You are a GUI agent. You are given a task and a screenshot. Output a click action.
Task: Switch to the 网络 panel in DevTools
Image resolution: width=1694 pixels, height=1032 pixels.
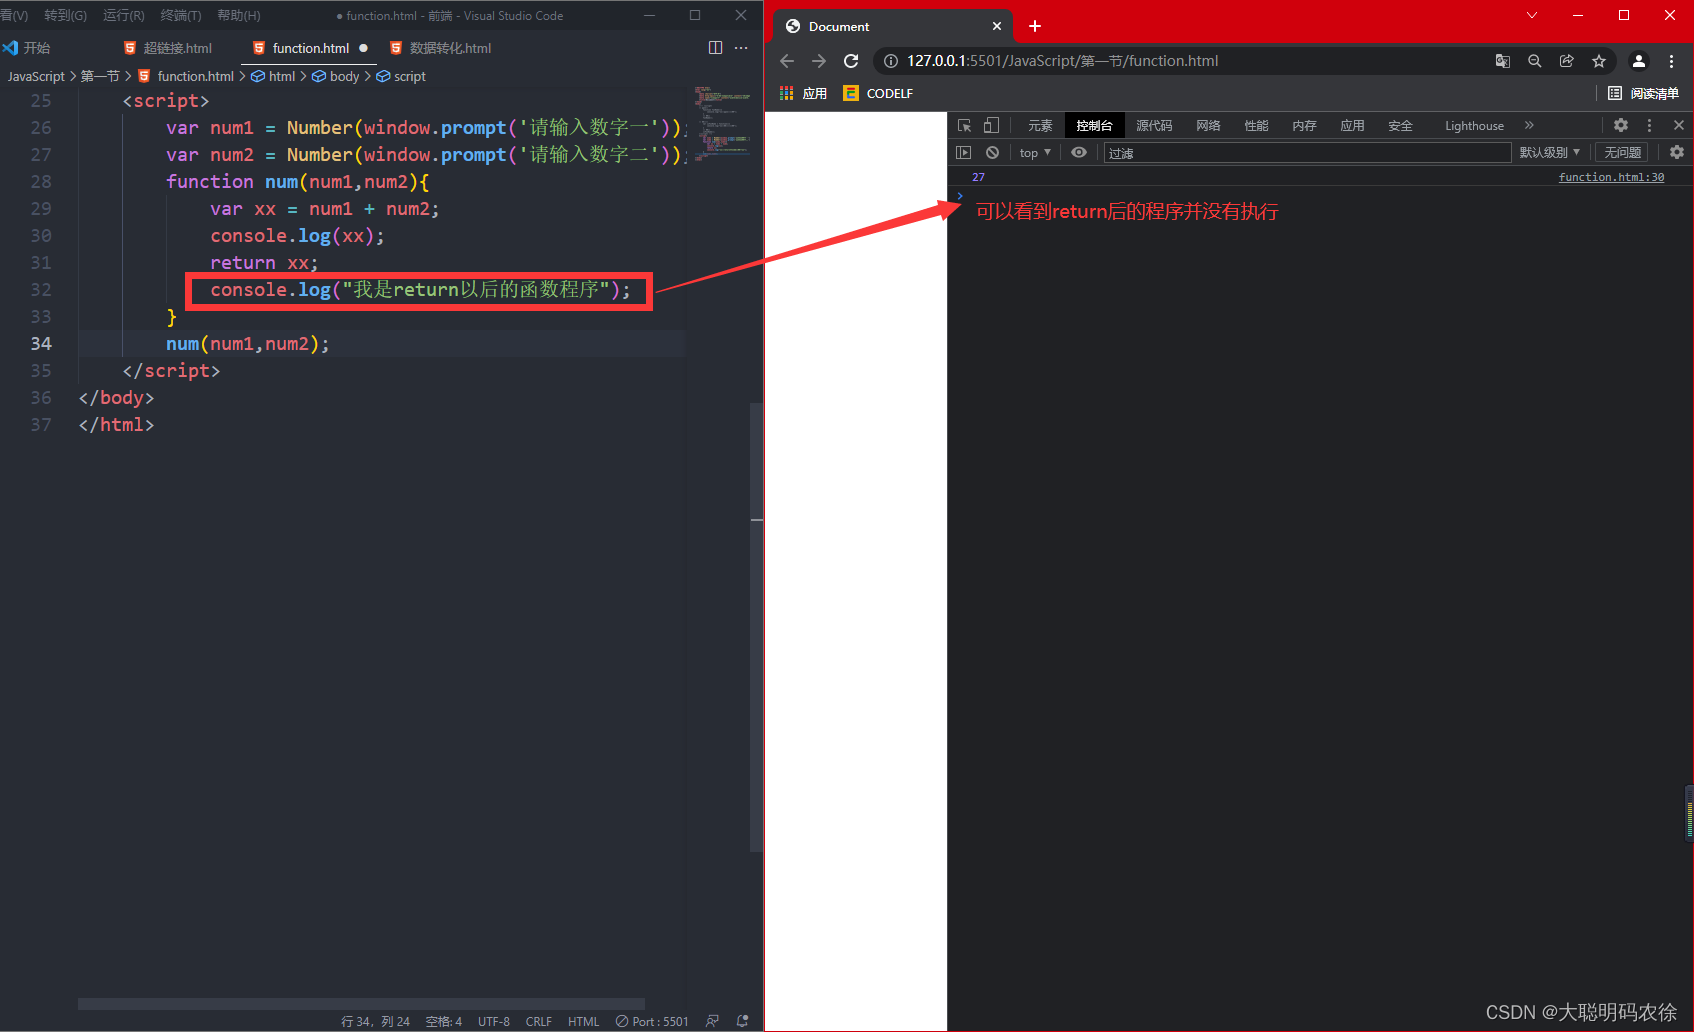pos(1207,125)
